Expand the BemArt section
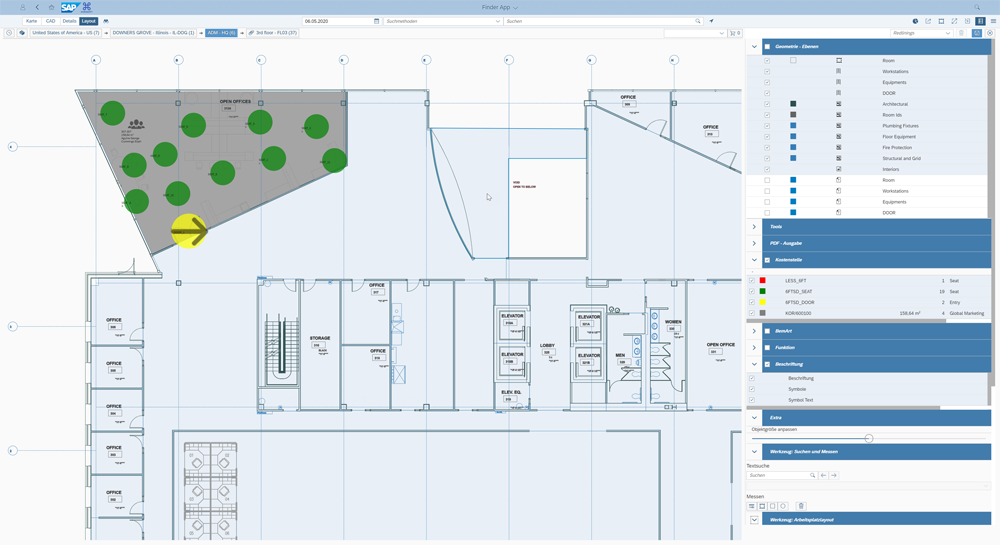 [754, 331]
